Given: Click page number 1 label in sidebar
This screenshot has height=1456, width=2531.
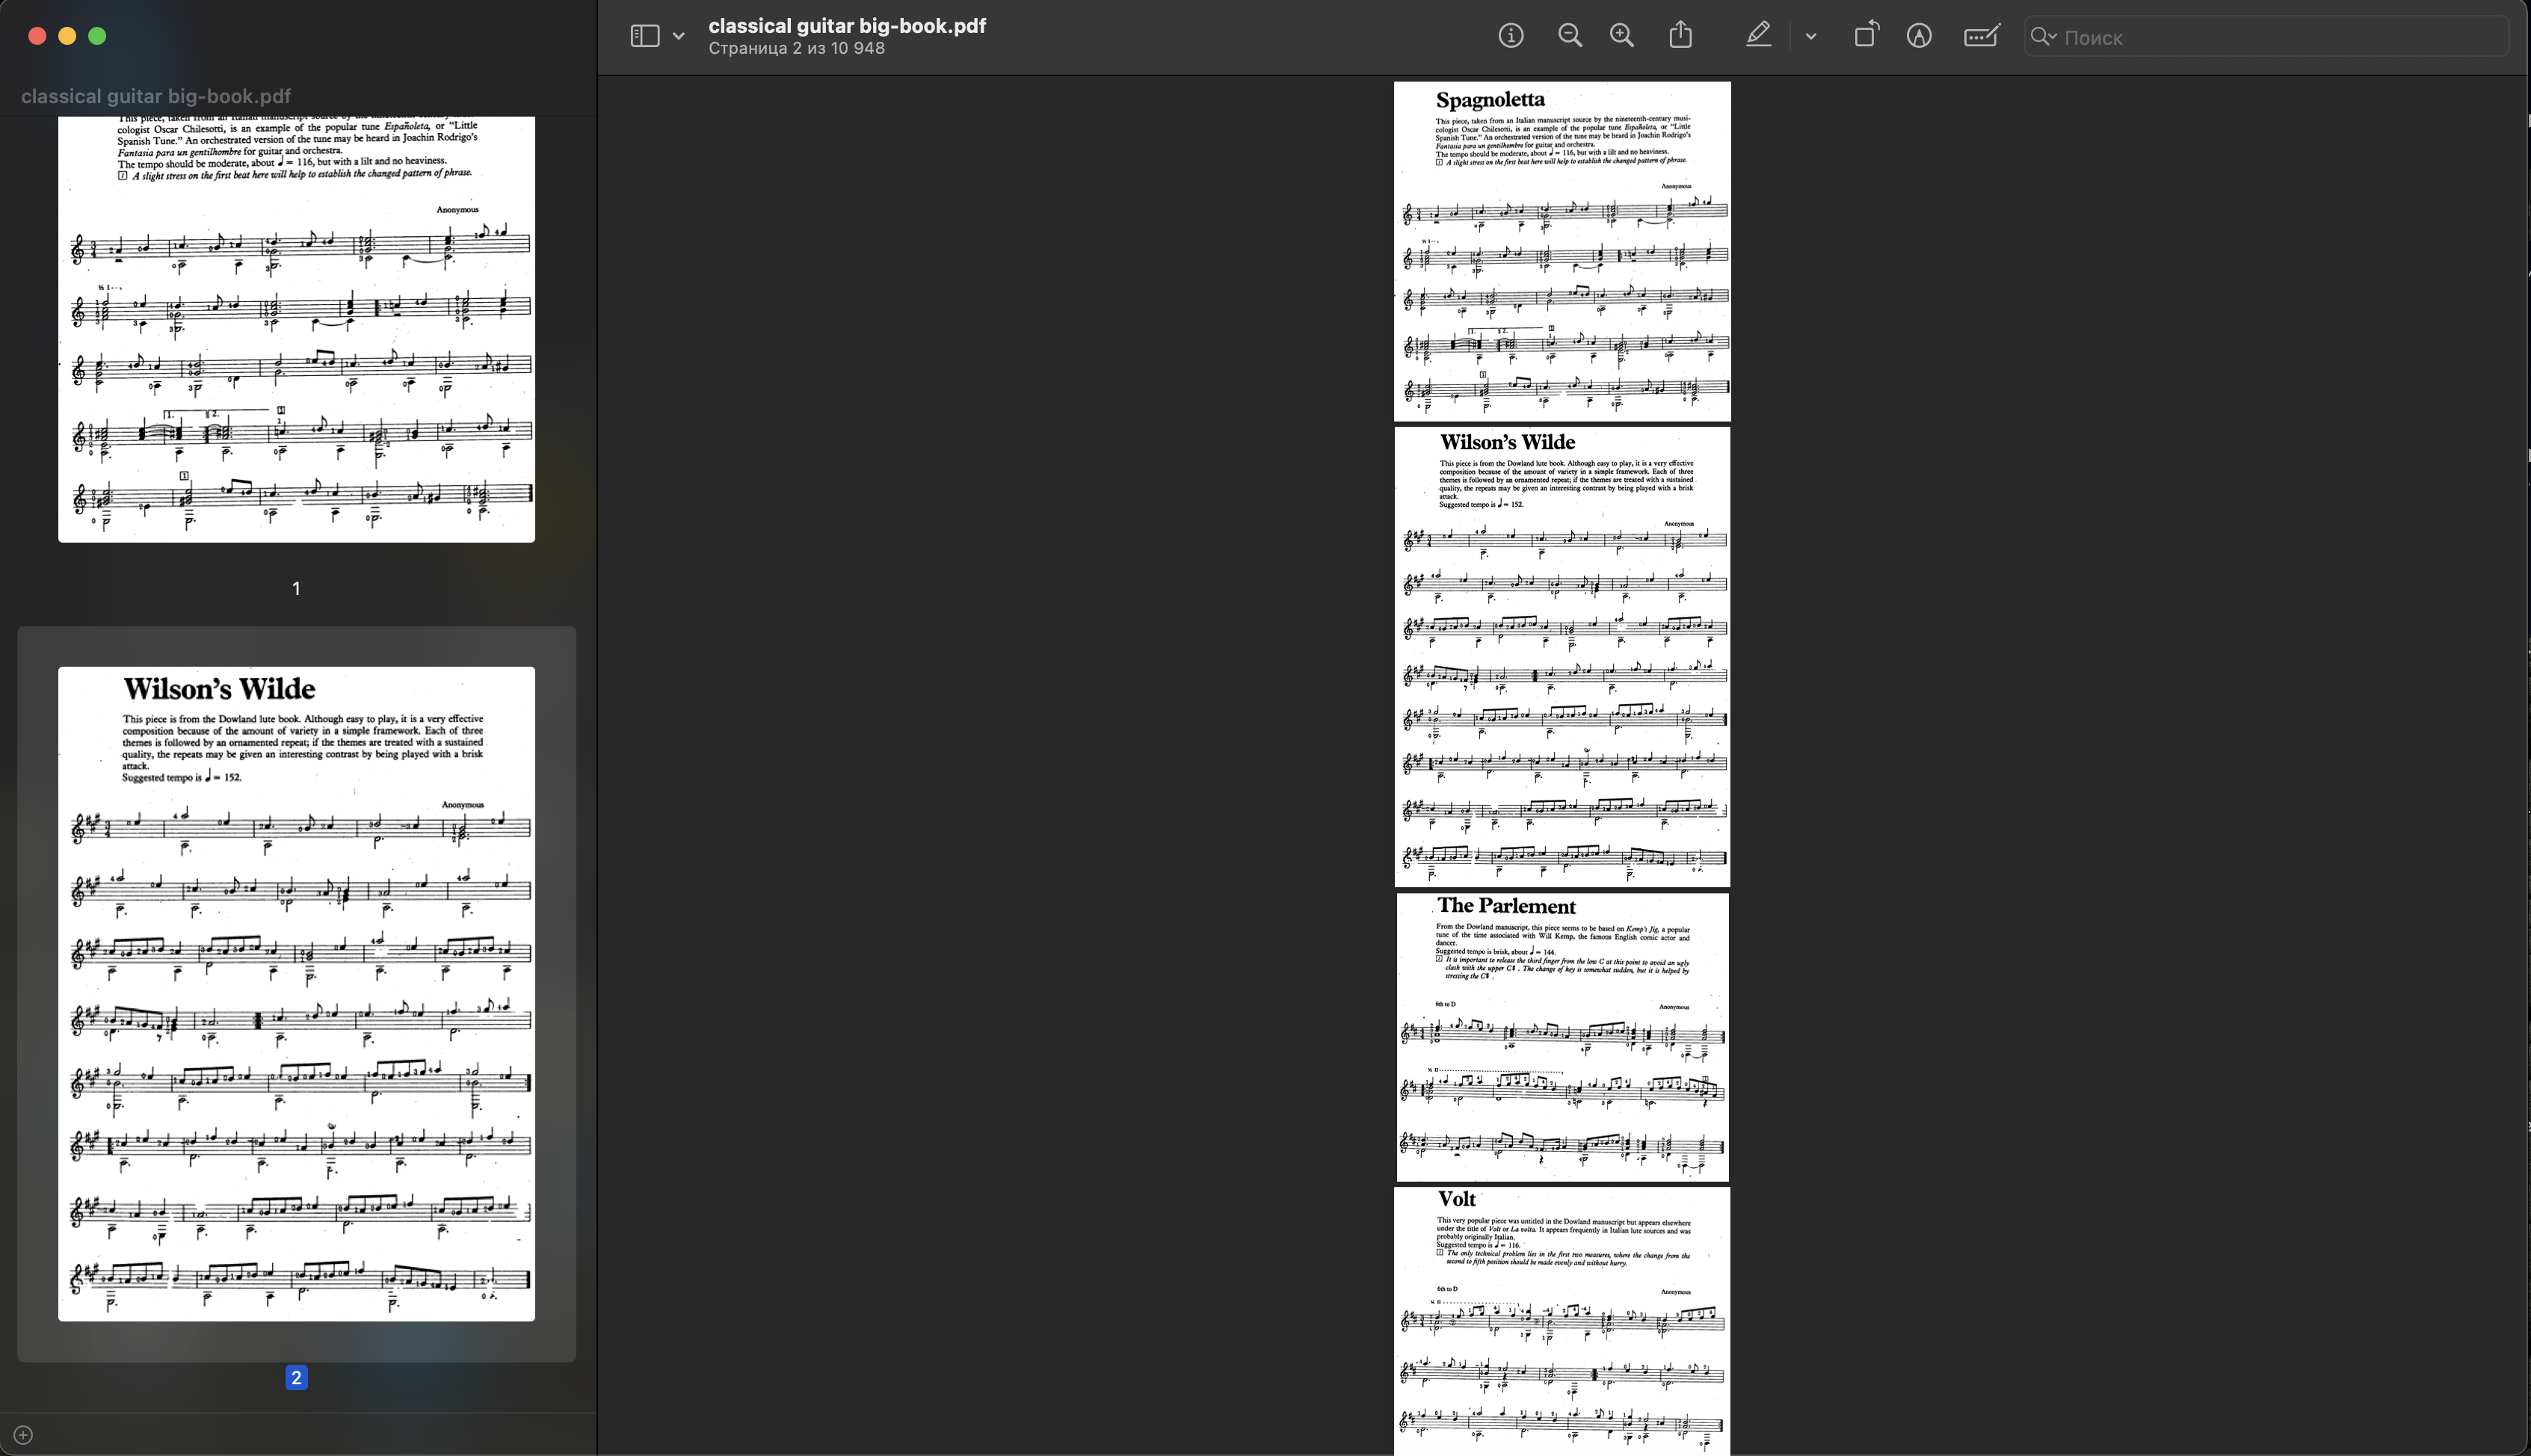Looking at the screenshot, I should pyautogui.click(x=296, y=588).
